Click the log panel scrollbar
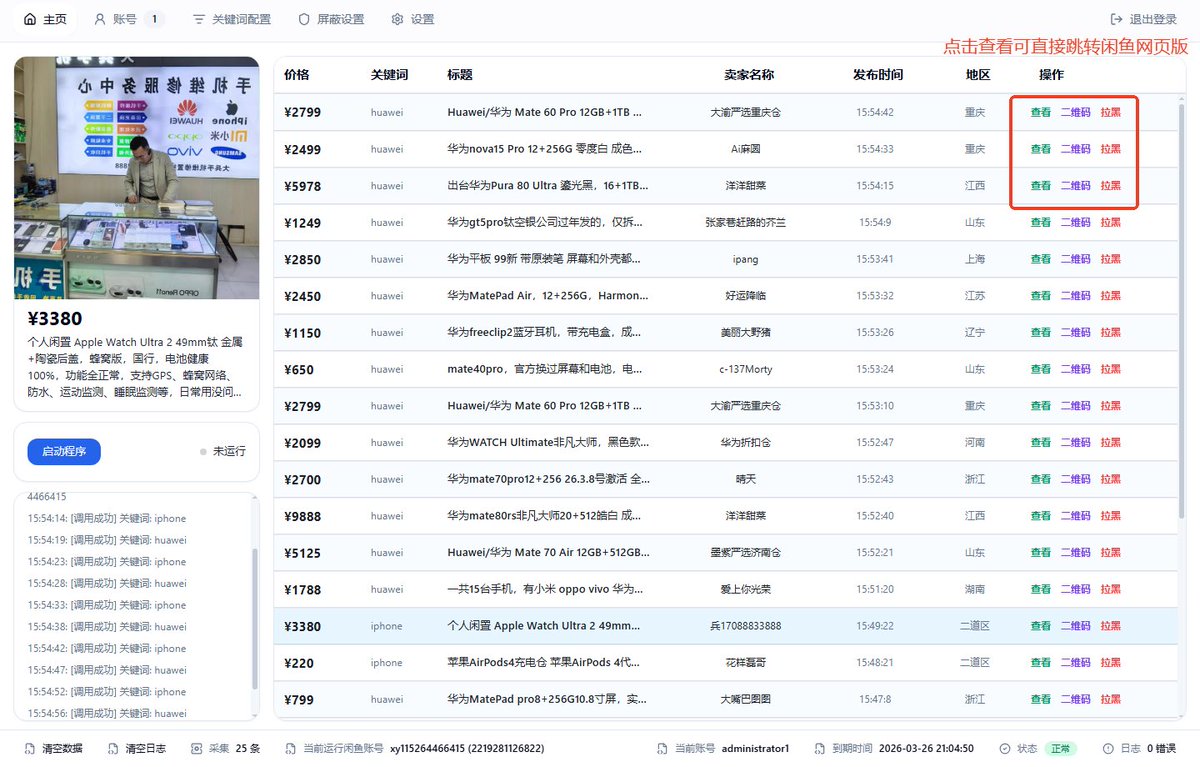This screenshot has width=1200, height=767. click(x=254, y=618)
